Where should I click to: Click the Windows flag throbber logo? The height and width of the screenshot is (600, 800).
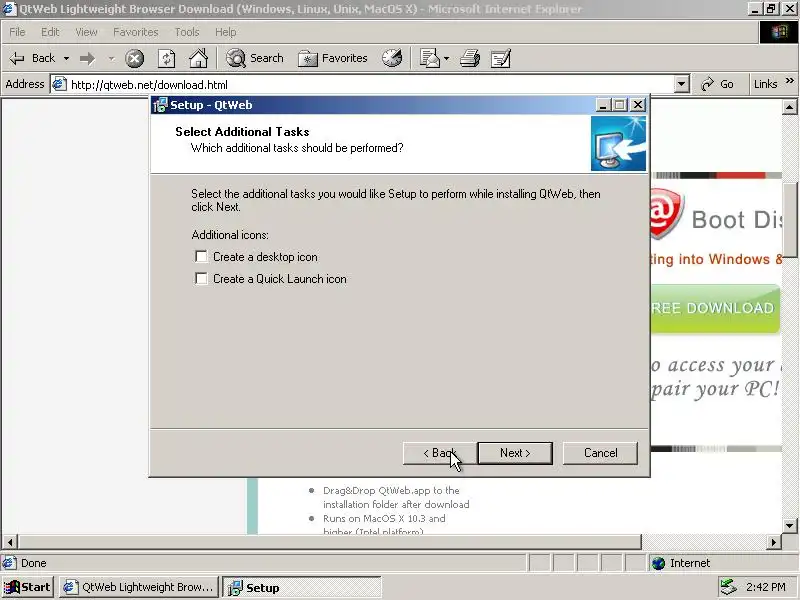pyautogui.click(x=779, y=32)
